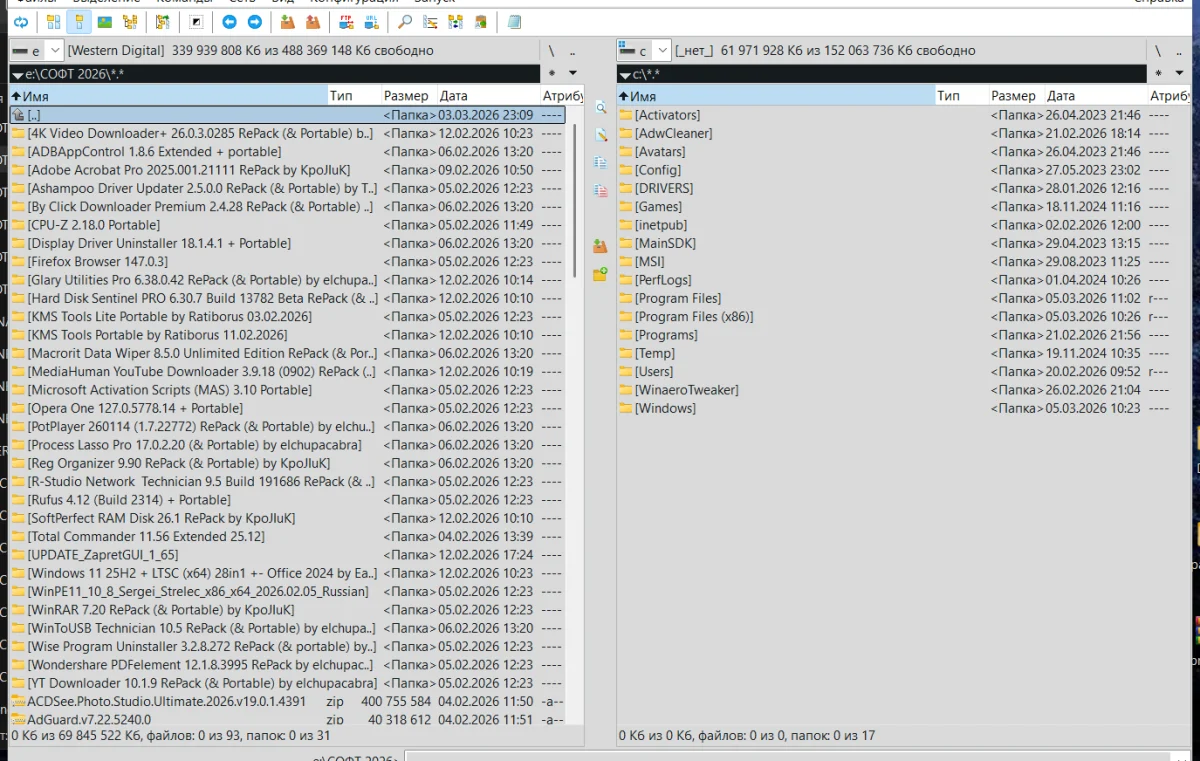Click the edit file icon in middle bar
Screen dimensions: 1200x761
[x=600, y=135]
